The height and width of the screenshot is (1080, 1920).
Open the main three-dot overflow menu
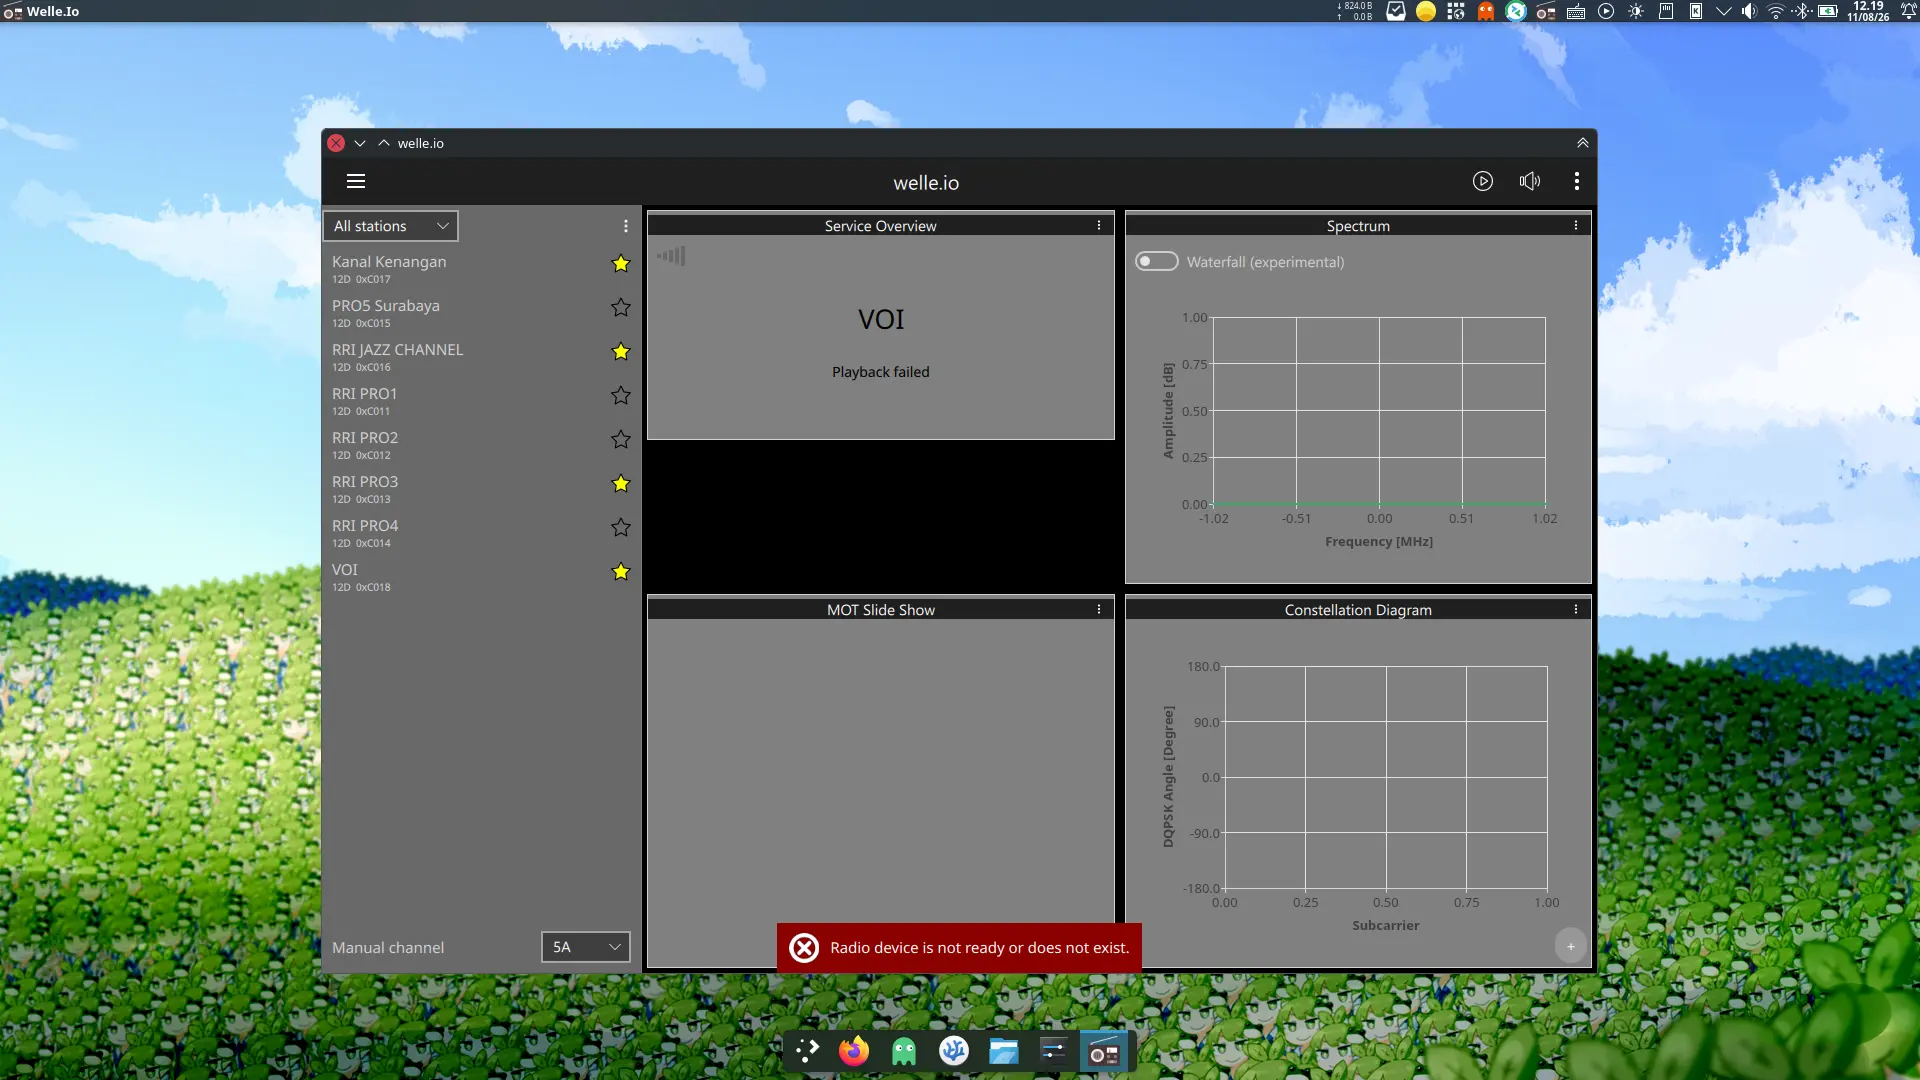pyautogui.click(x=1577, y=182)
